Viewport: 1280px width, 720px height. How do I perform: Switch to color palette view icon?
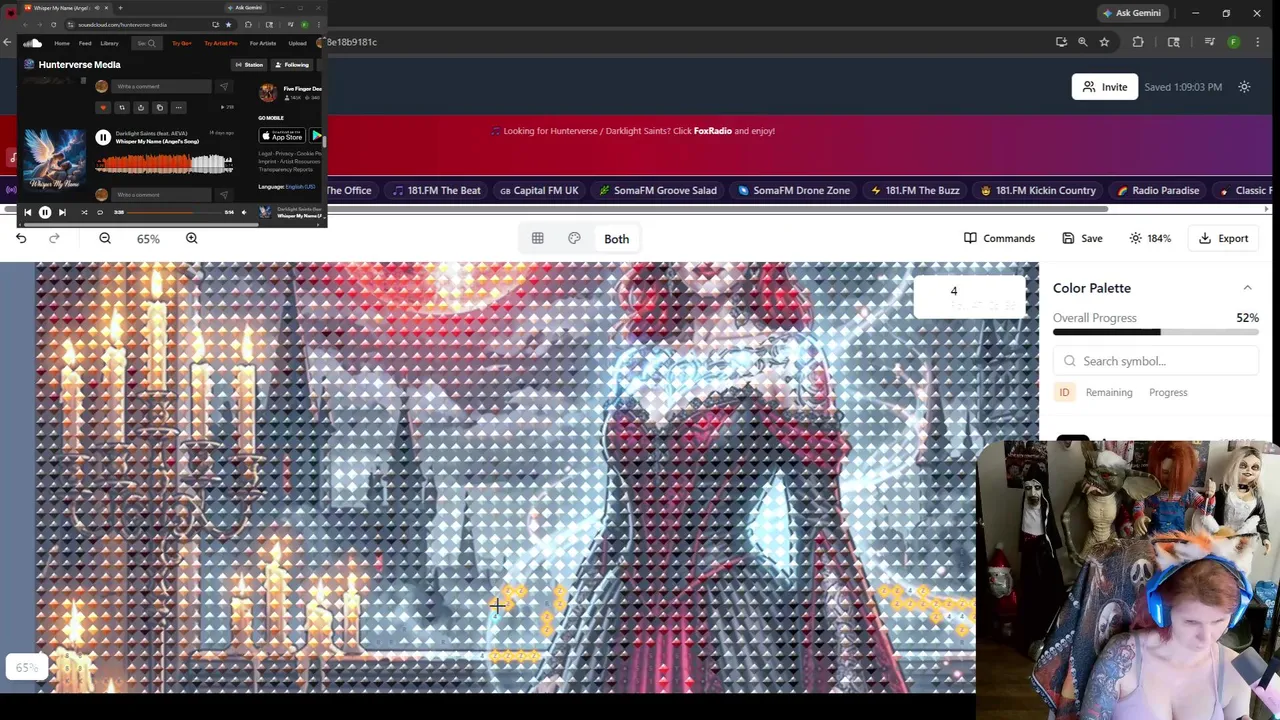pyautogui.click(x=574, y=238)
